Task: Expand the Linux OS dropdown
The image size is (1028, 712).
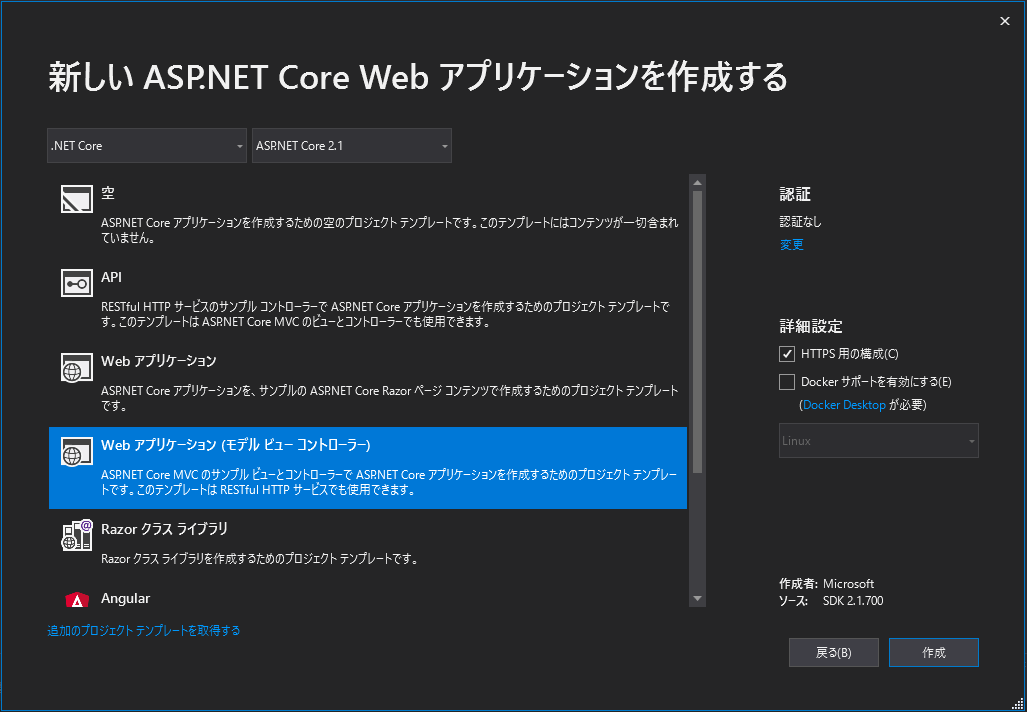Action: 879,441
